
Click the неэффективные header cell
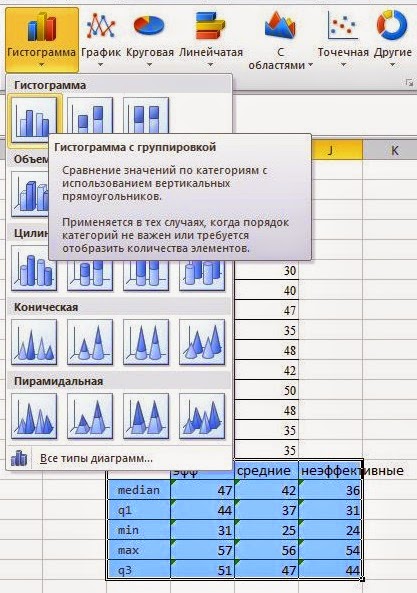(330, 470)
